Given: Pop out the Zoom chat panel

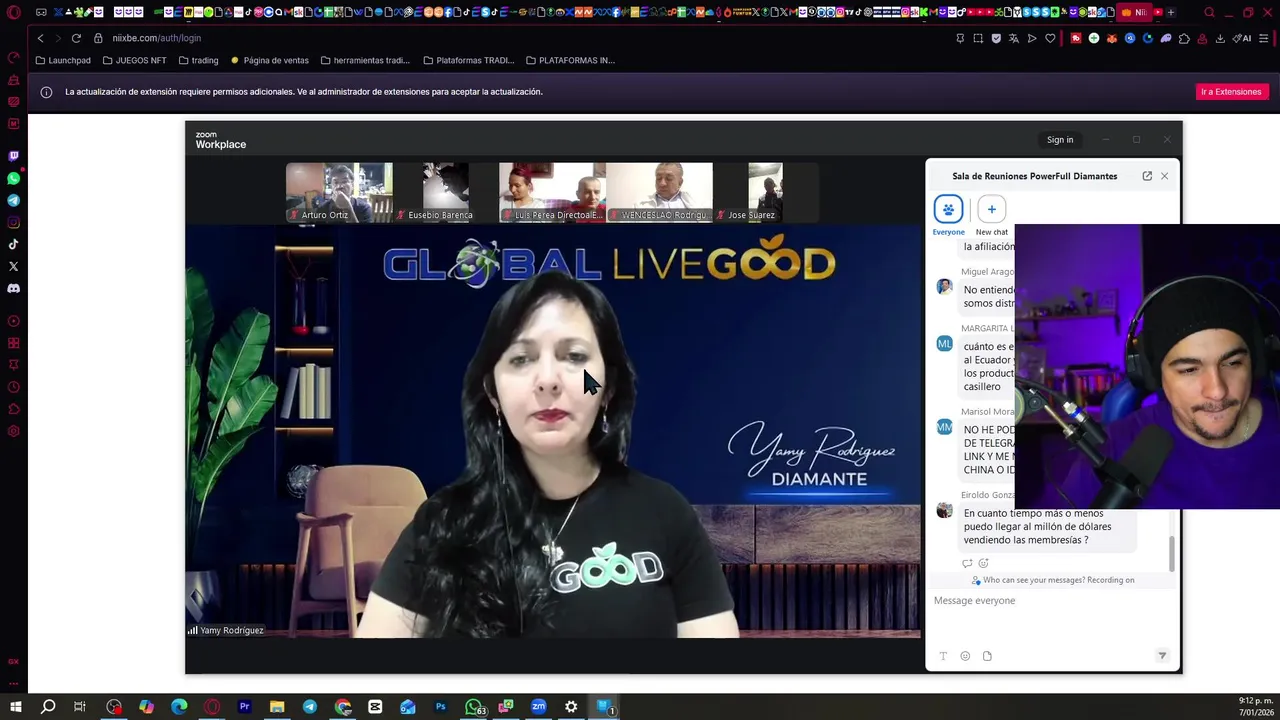Looking at the screenshot, I should coord(1147,176).
